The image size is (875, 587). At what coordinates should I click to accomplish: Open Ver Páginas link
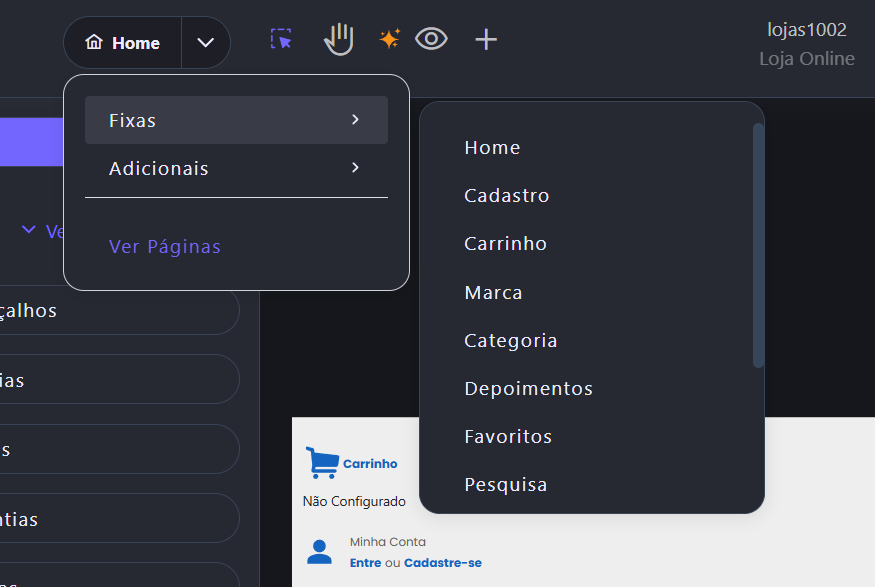165,247
